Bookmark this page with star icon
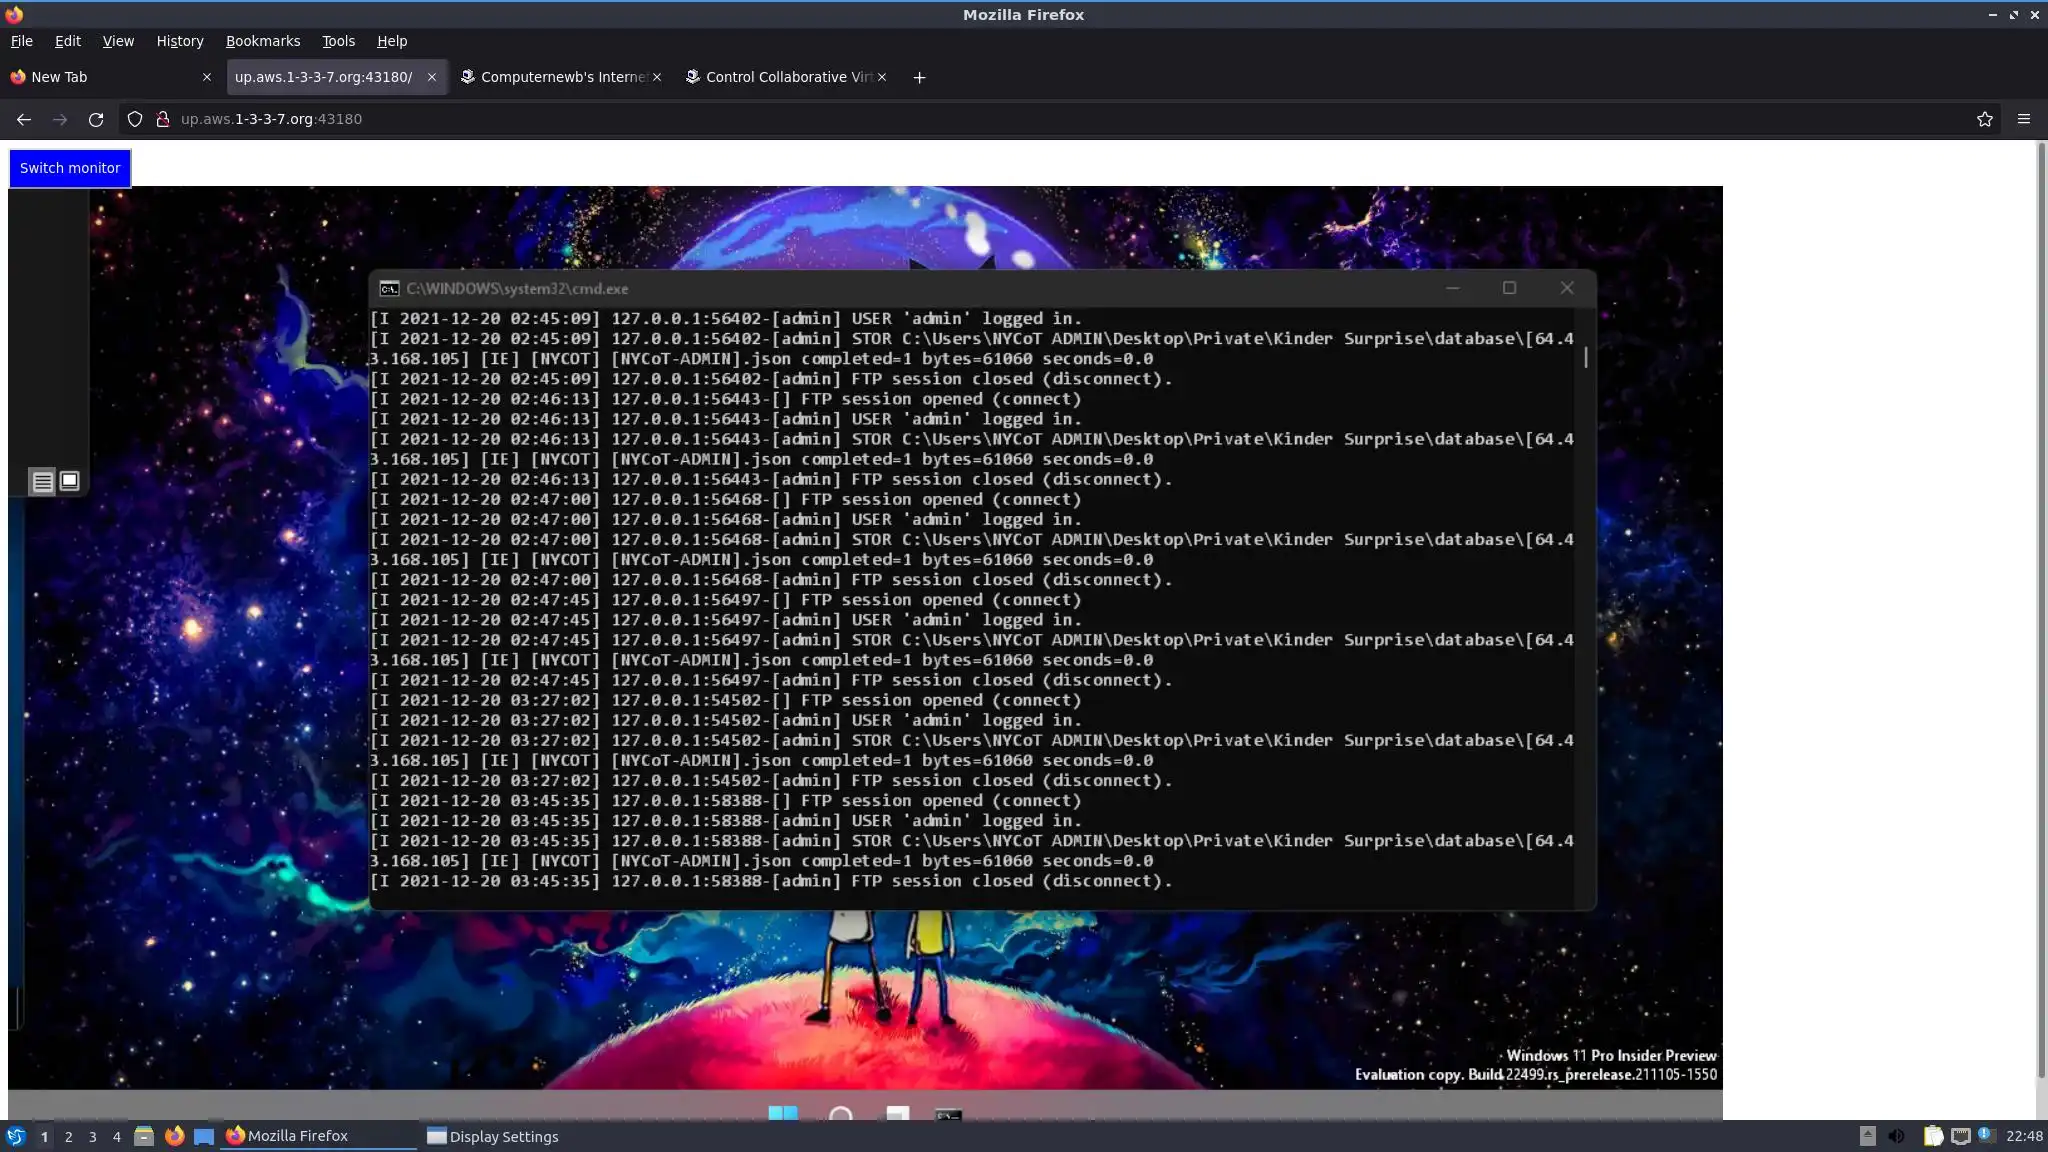Screen dimensions: 2048x1152 [1985, 119]
